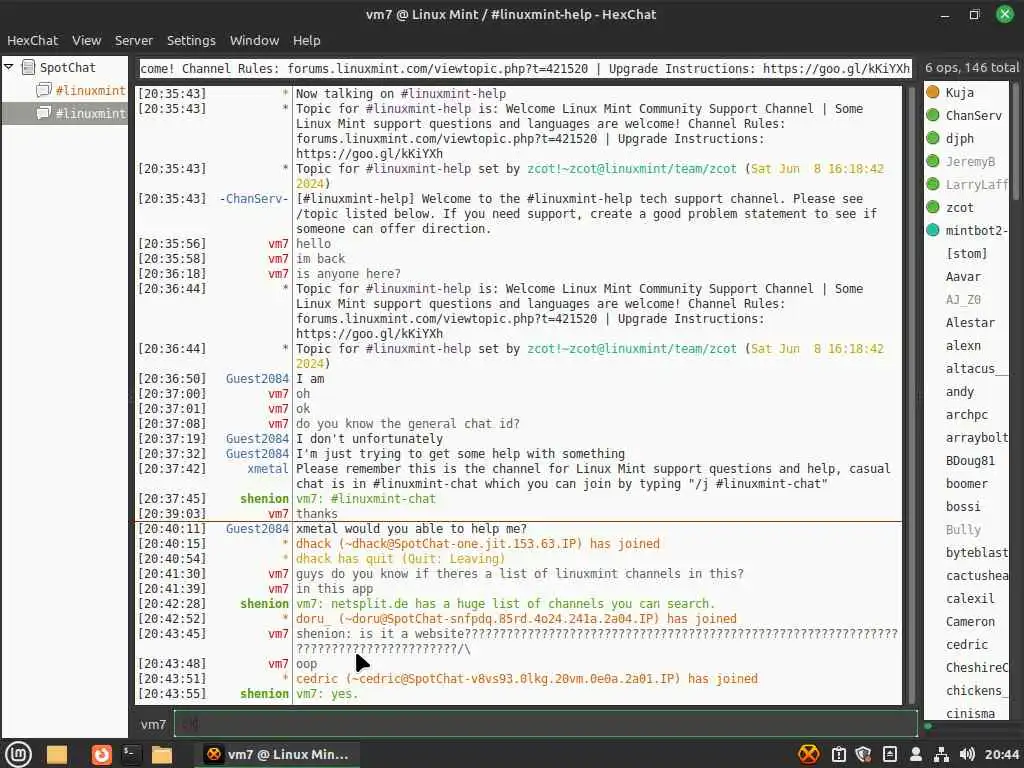
Task: Open the netsplit.de link in shenion's message
Action: [370, 603]
